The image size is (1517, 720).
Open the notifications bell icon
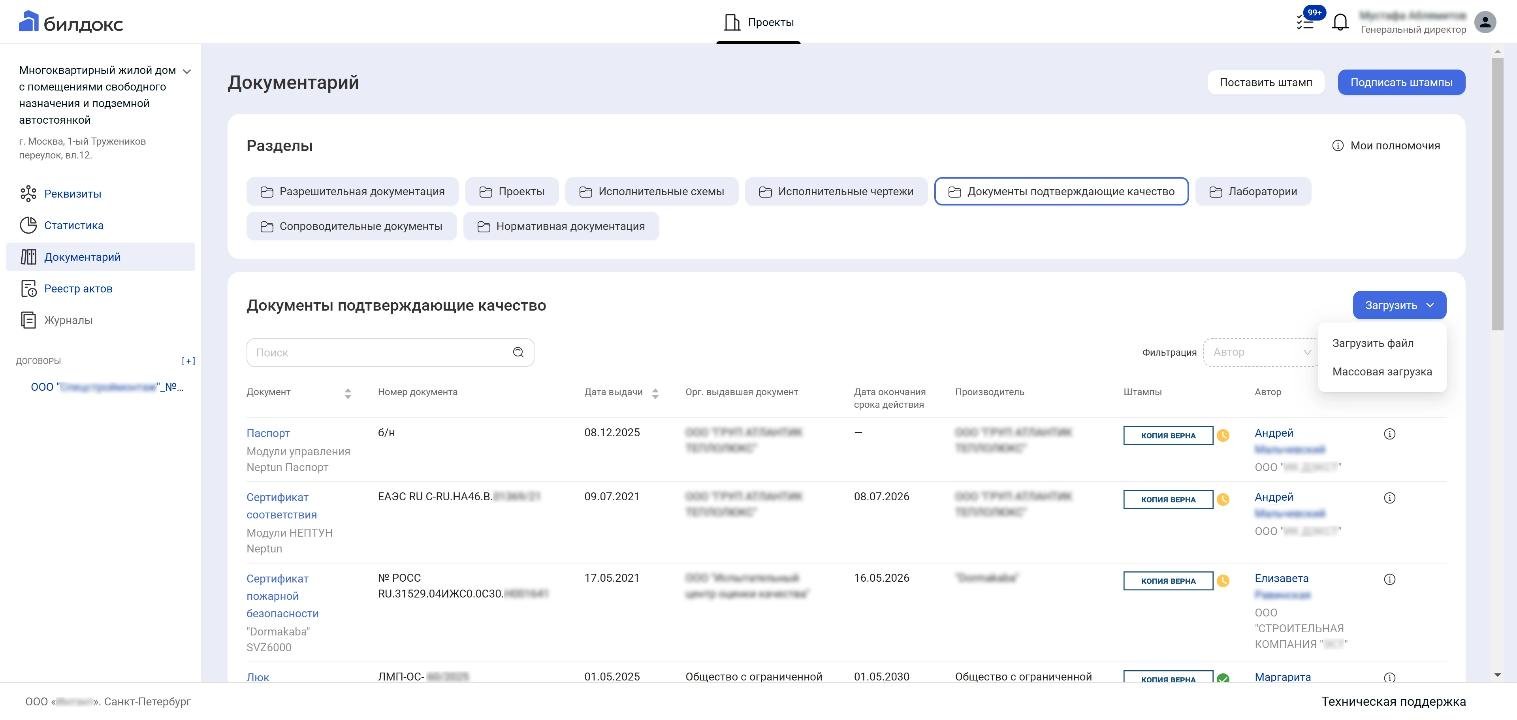[1340, 22]
